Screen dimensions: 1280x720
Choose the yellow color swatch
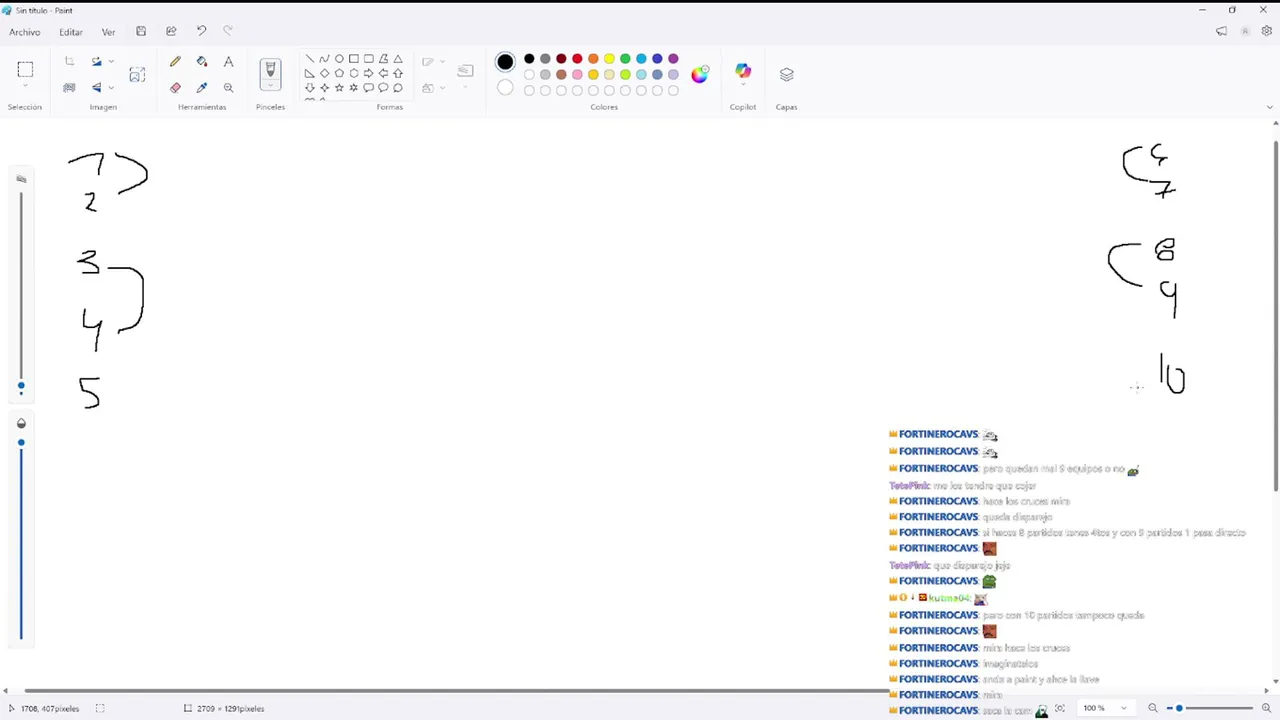pos(609,59)
